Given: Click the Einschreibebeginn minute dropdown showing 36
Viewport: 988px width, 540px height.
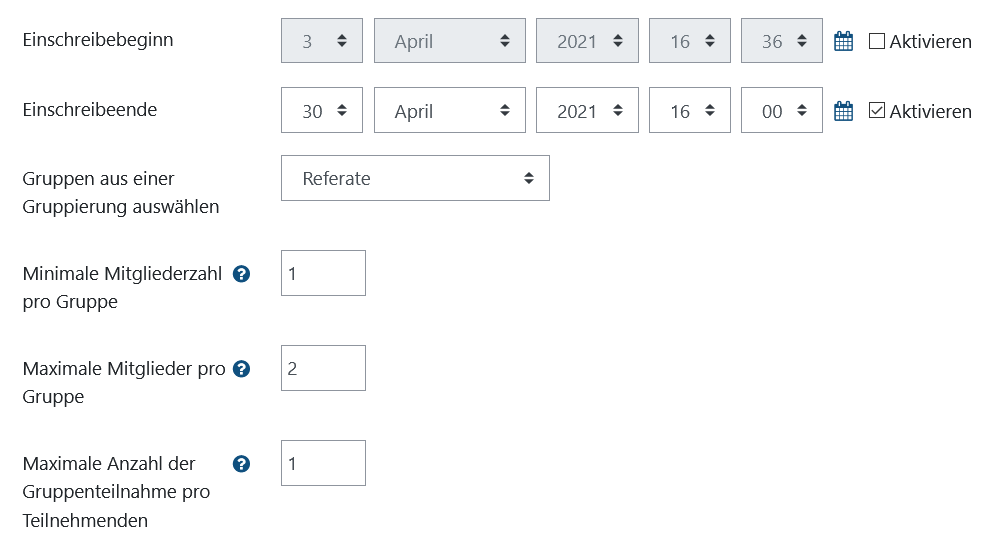Looking at the screenshot, I should coord(781,41).
